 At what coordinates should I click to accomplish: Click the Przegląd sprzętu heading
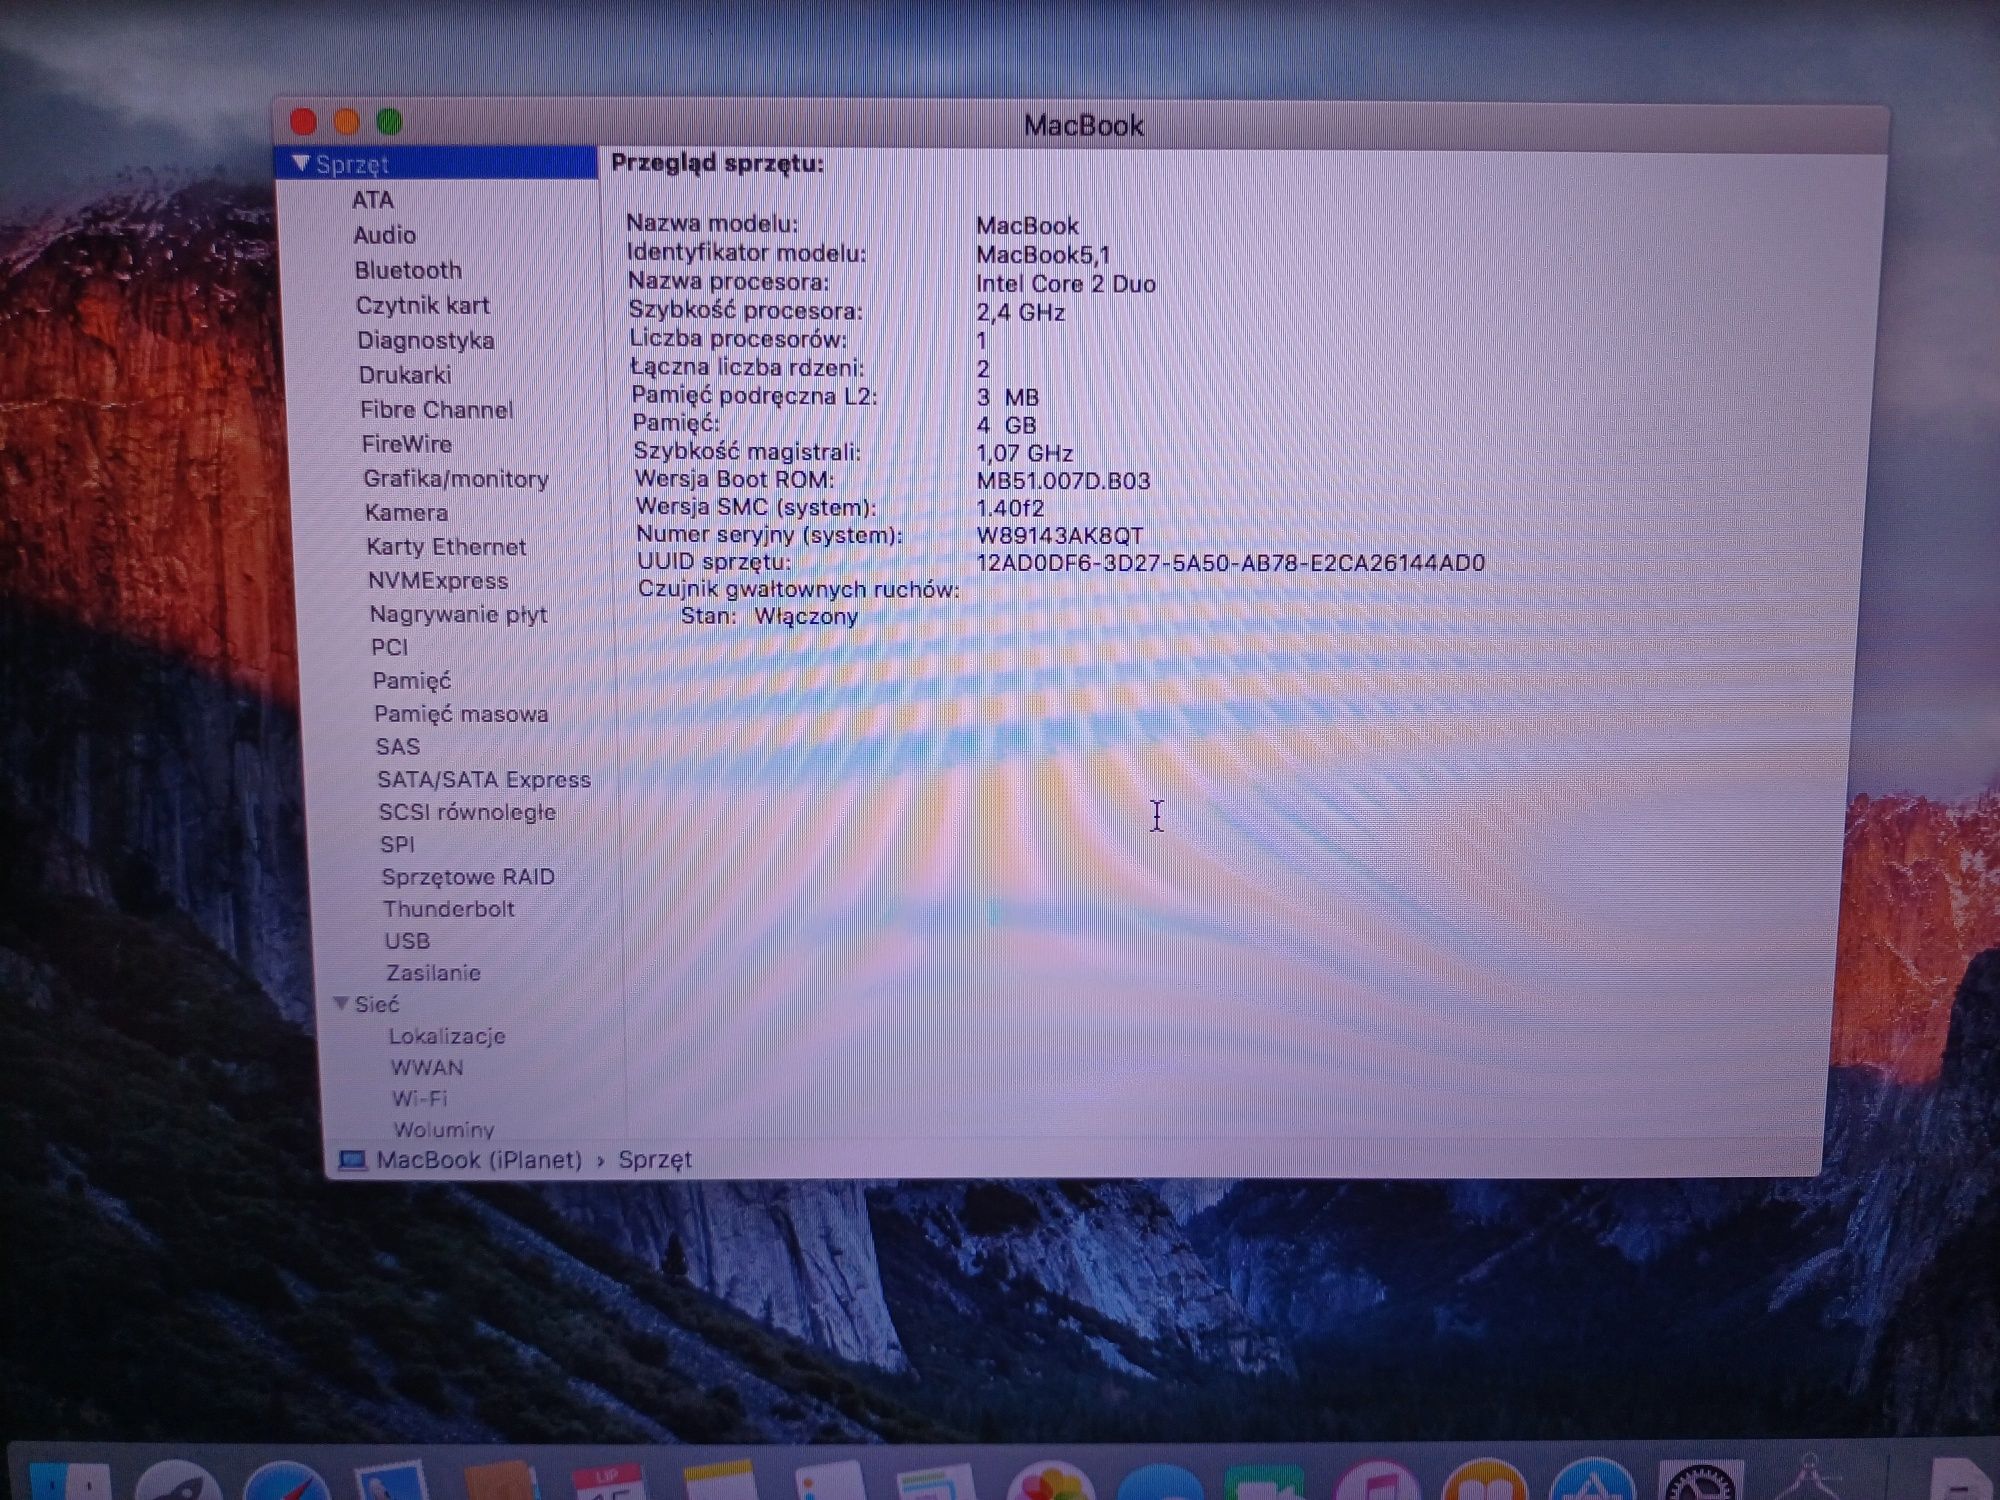(x=718, y=163)
